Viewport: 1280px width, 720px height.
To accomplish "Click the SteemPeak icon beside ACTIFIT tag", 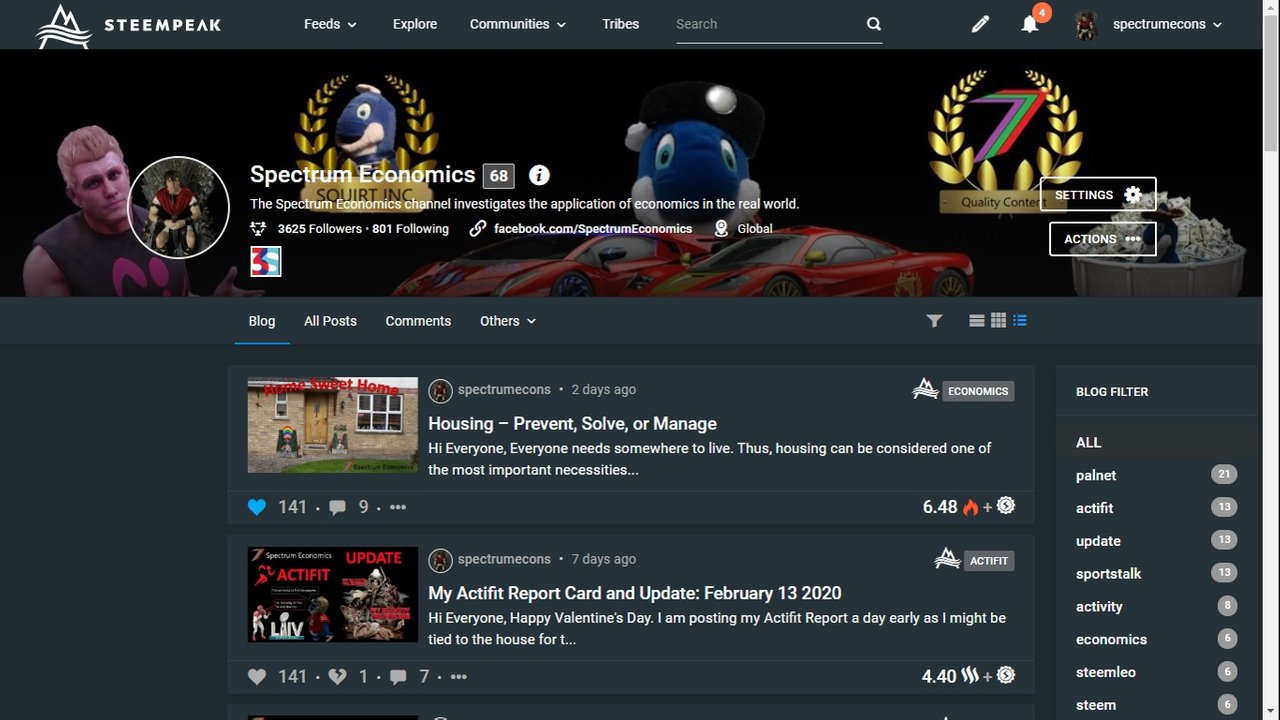I will [x=947, y=559].
